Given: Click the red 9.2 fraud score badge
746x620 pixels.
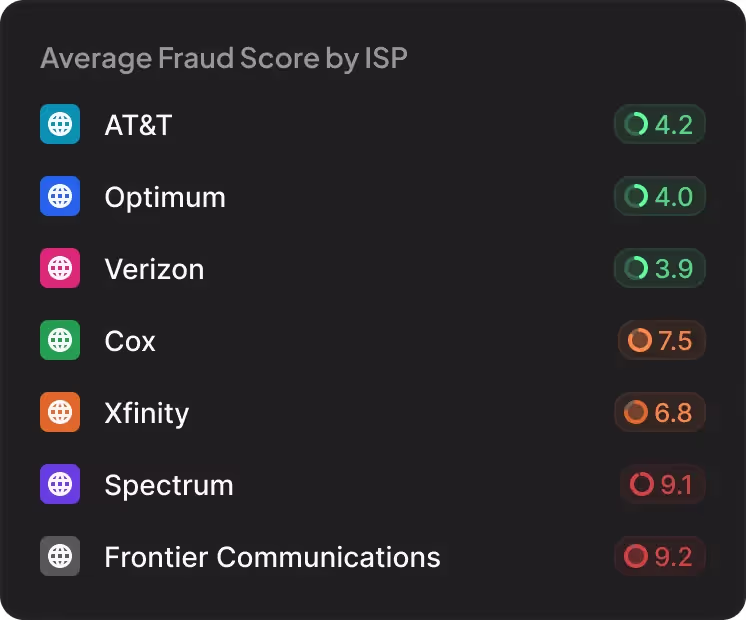Looking at the screenshot, I should pyautogui.click(x=660, y=557).
